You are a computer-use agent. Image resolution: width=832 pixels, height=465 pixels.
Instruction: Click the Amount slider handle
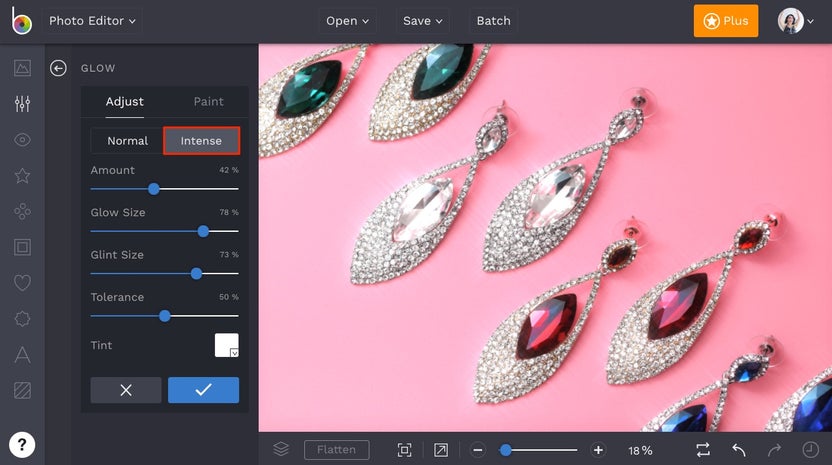(x=154, y=189)
